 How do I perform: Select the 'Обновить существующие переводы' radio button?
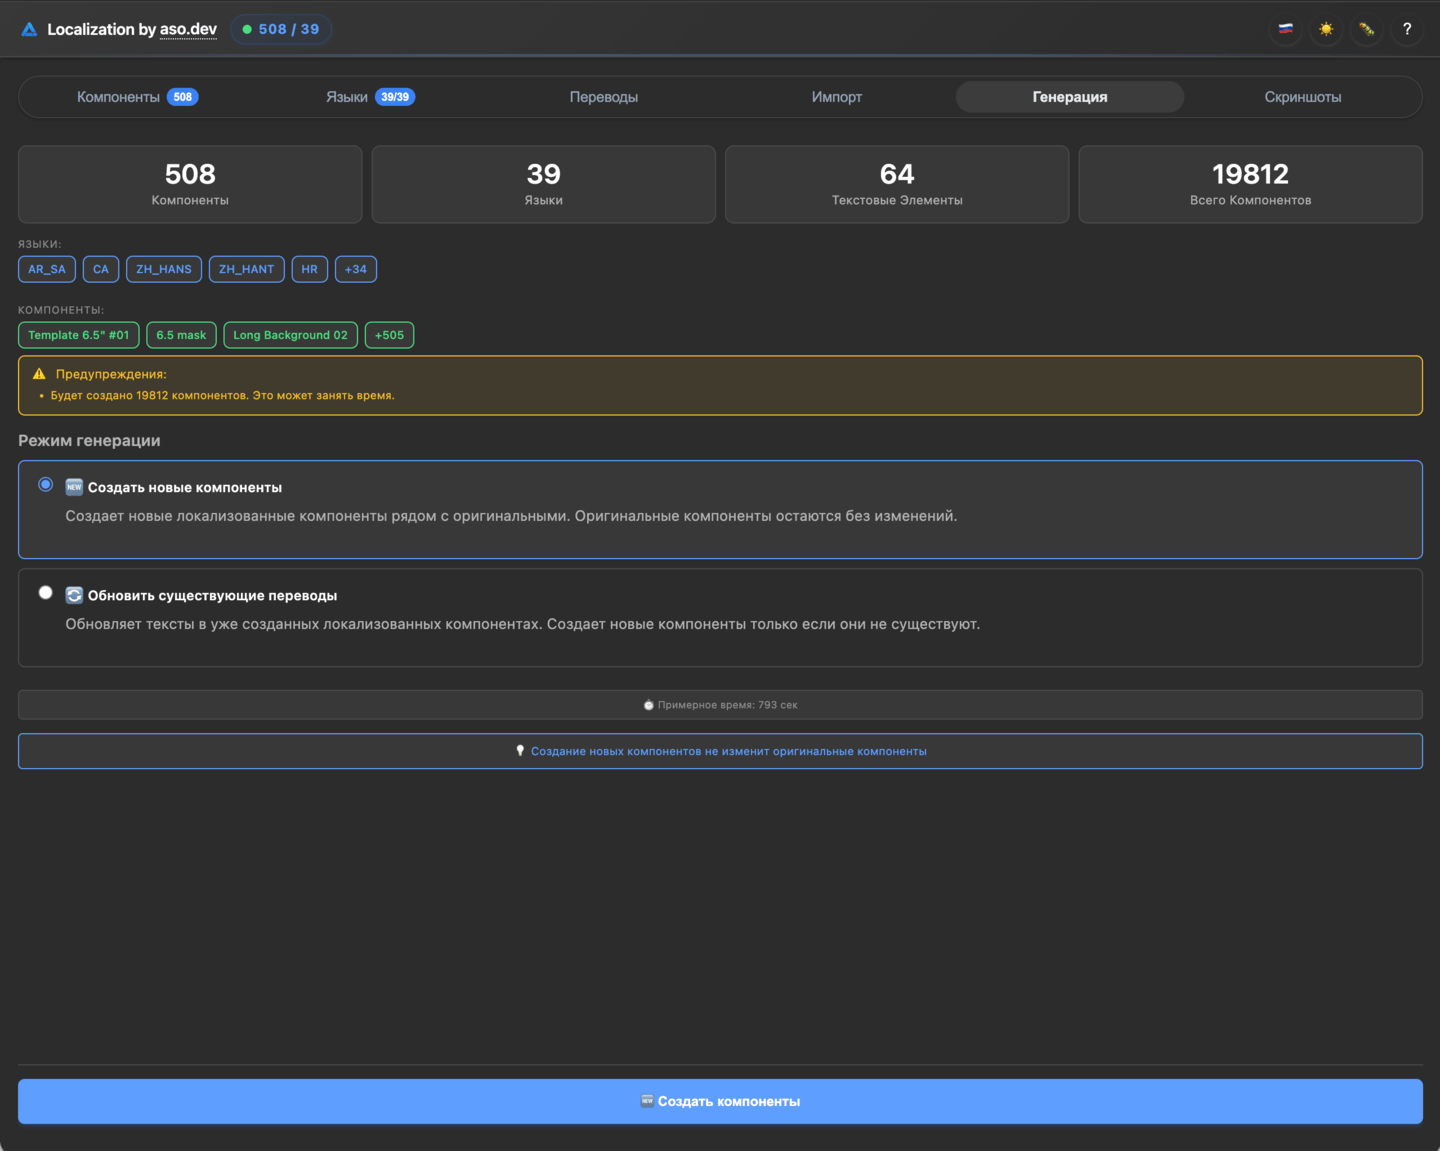pyautogui.click(x=46, y=593)
